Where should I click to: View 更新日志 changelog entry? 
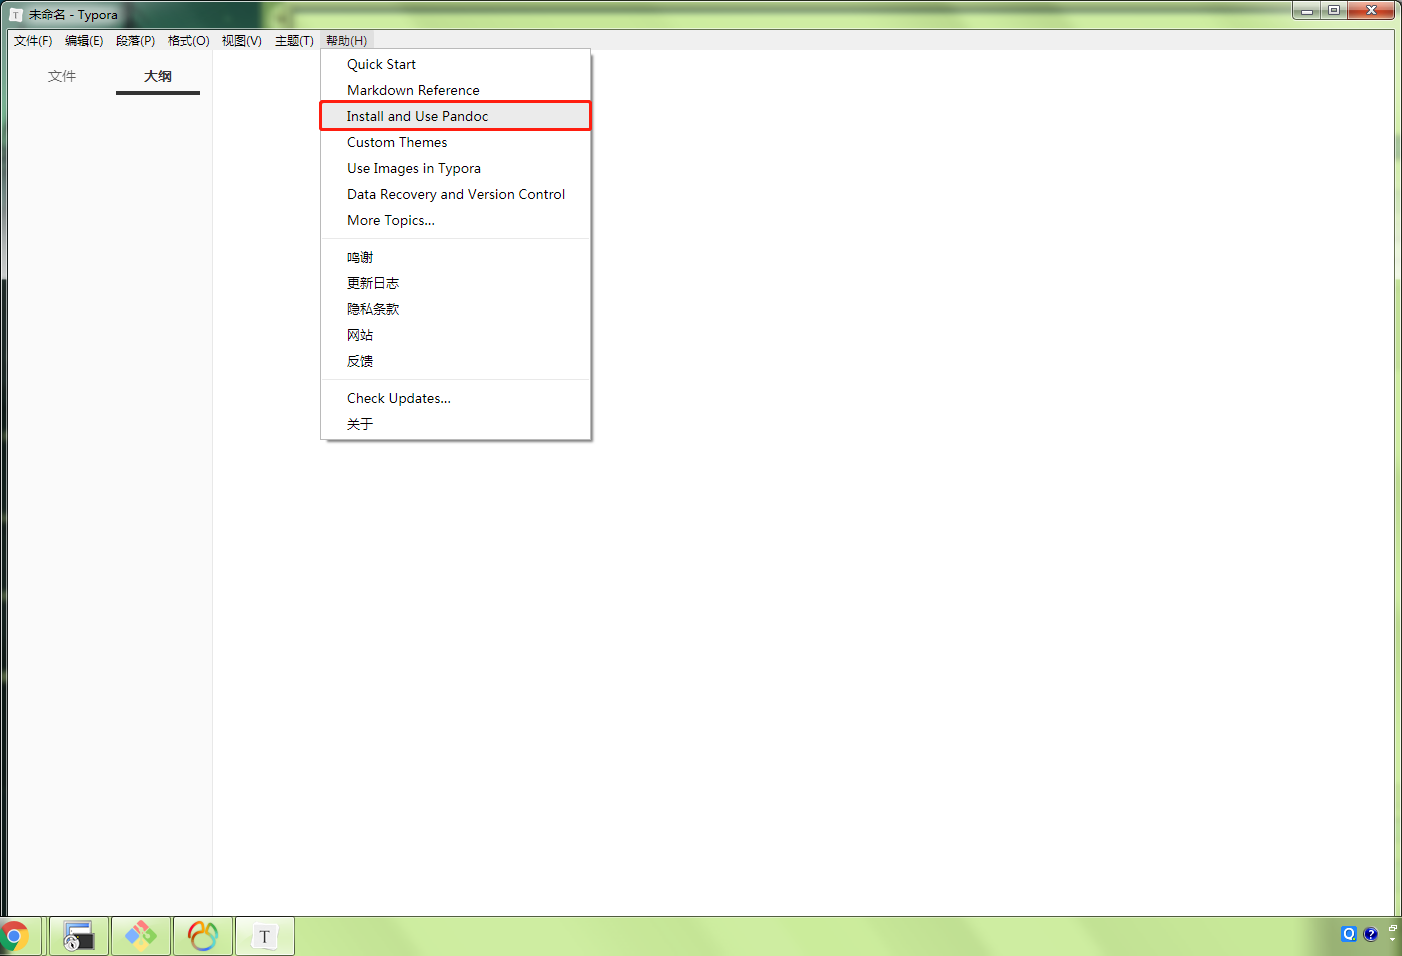click(x=456, y=283)
